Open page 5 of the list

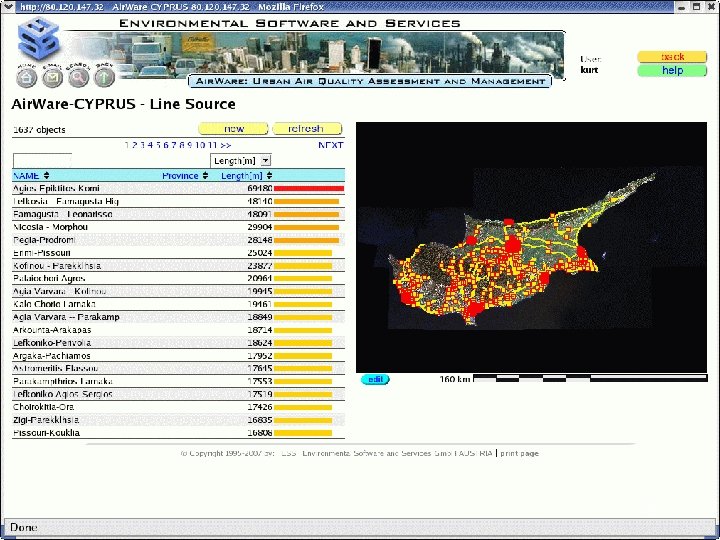158,145
